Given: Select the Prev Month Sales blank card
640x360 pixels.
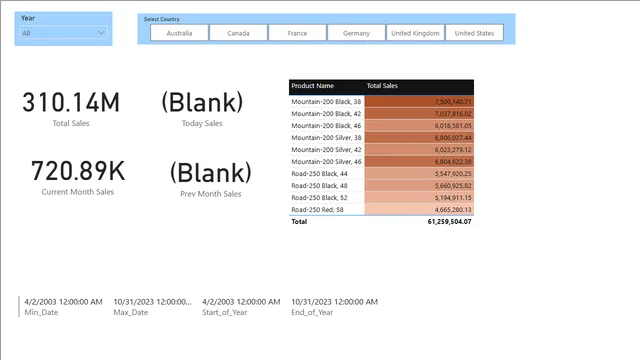Looking at the screenshot, I should coord(211,179).
